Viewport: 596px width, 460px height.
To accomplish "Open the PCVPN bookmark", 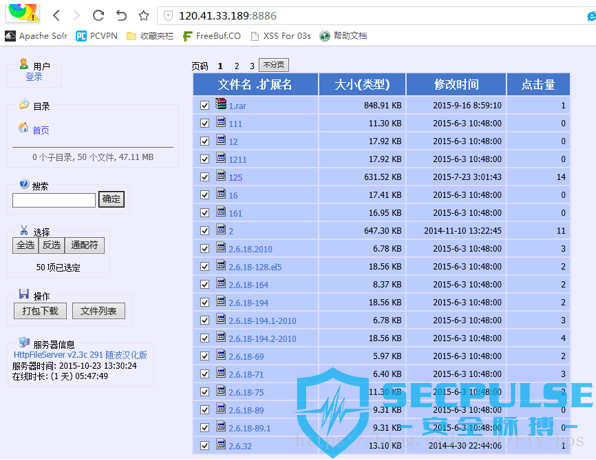I will (x=97, y=36).
